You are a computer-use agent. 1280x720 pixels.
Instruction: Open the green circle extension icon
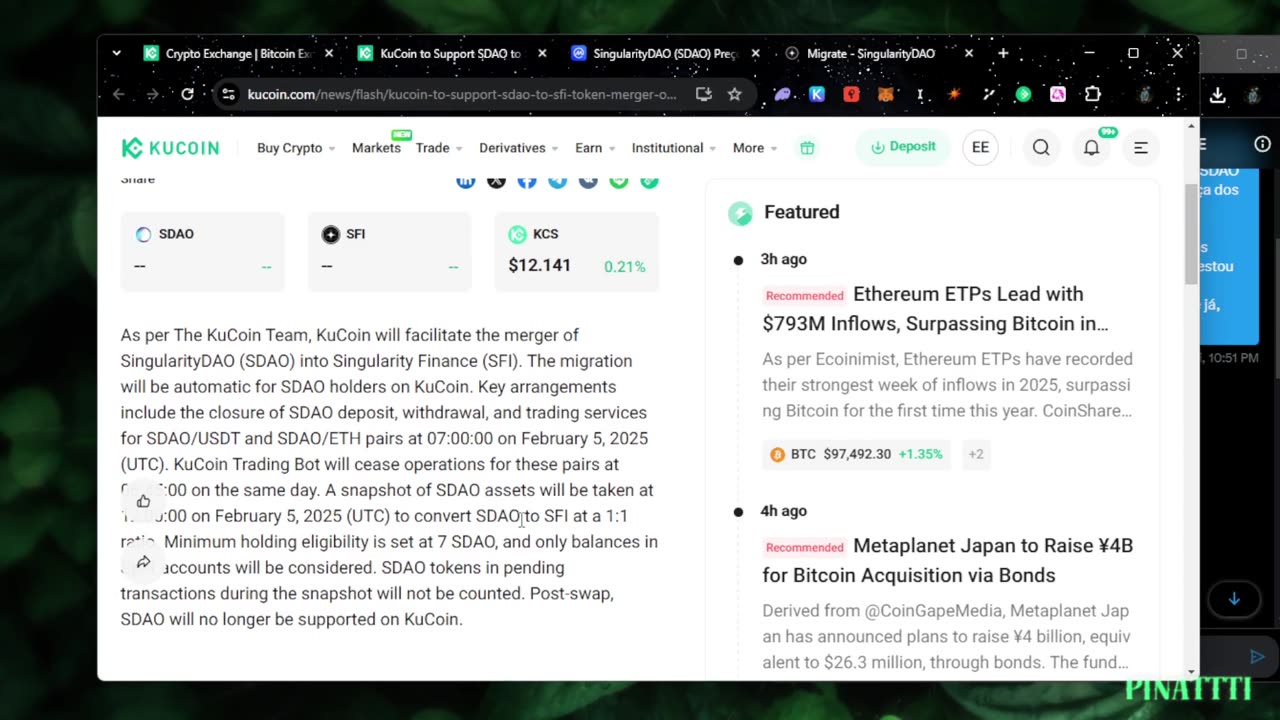coord(1023,94)
